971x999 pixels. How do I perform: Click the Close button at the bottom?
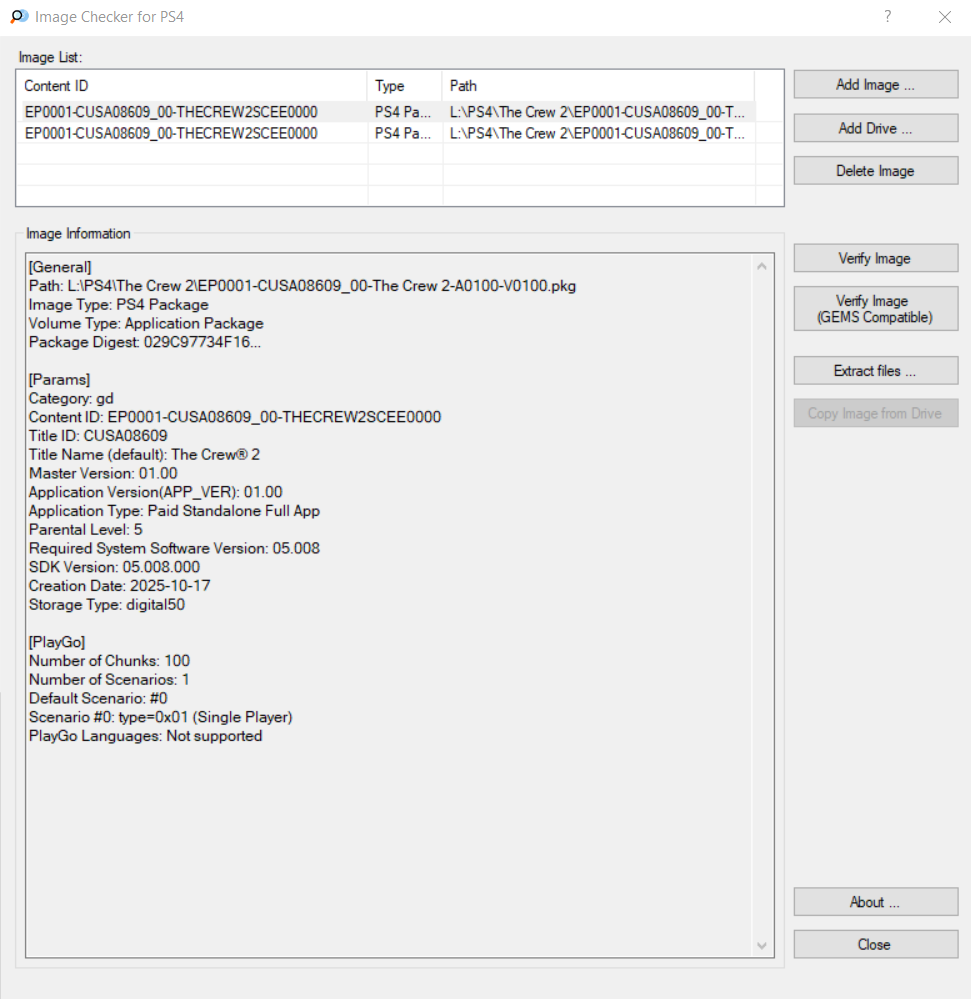pyautogui.click(x=875, y=944)
